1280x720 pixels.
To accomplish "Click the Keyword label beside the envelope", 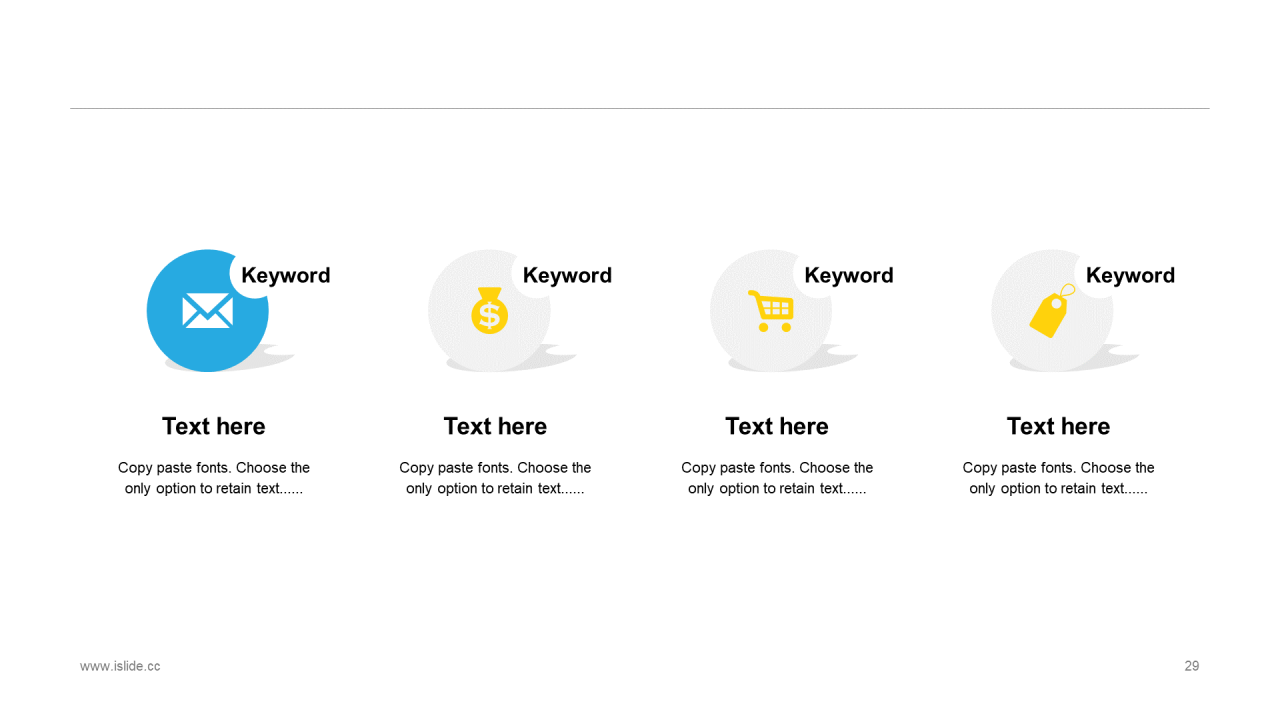I will click(x=286, y=275).
